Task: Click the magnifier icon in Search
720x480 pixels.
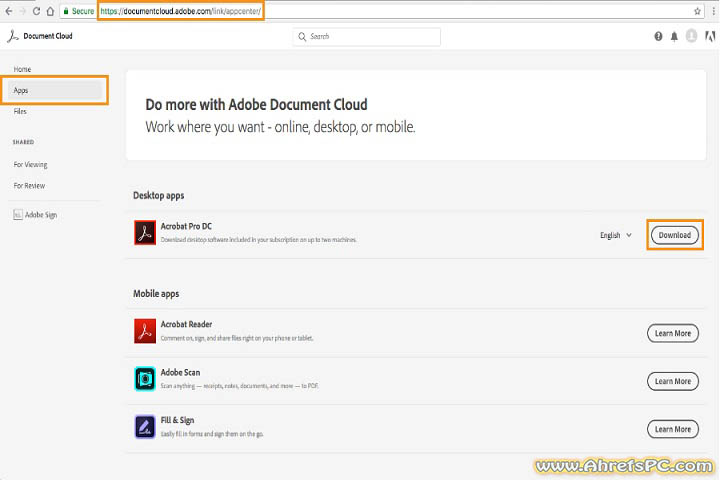Action: tap(302, 36)
